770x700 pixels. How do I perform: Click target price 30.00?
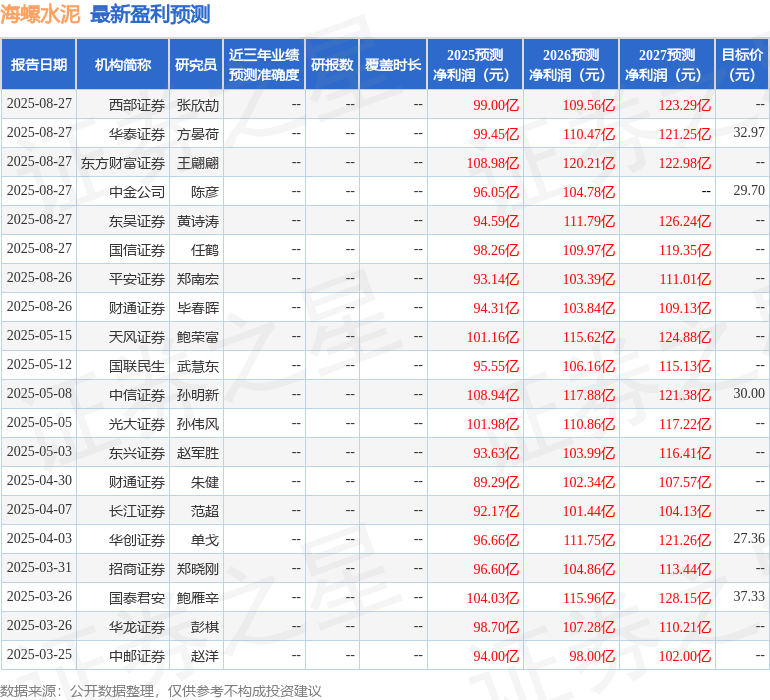tap(749, 393)
